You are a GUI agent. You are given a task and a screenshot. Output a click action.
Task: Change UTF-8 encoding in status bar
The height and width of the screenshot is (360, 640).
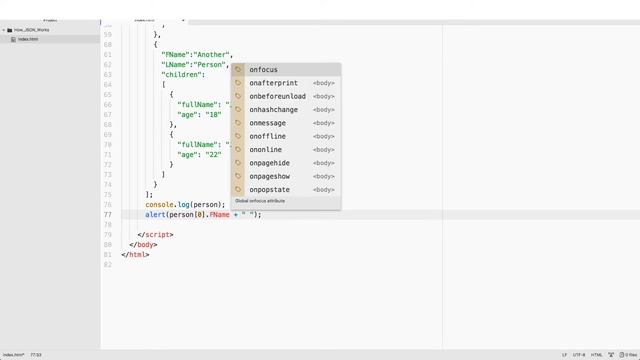click(579, 355)
